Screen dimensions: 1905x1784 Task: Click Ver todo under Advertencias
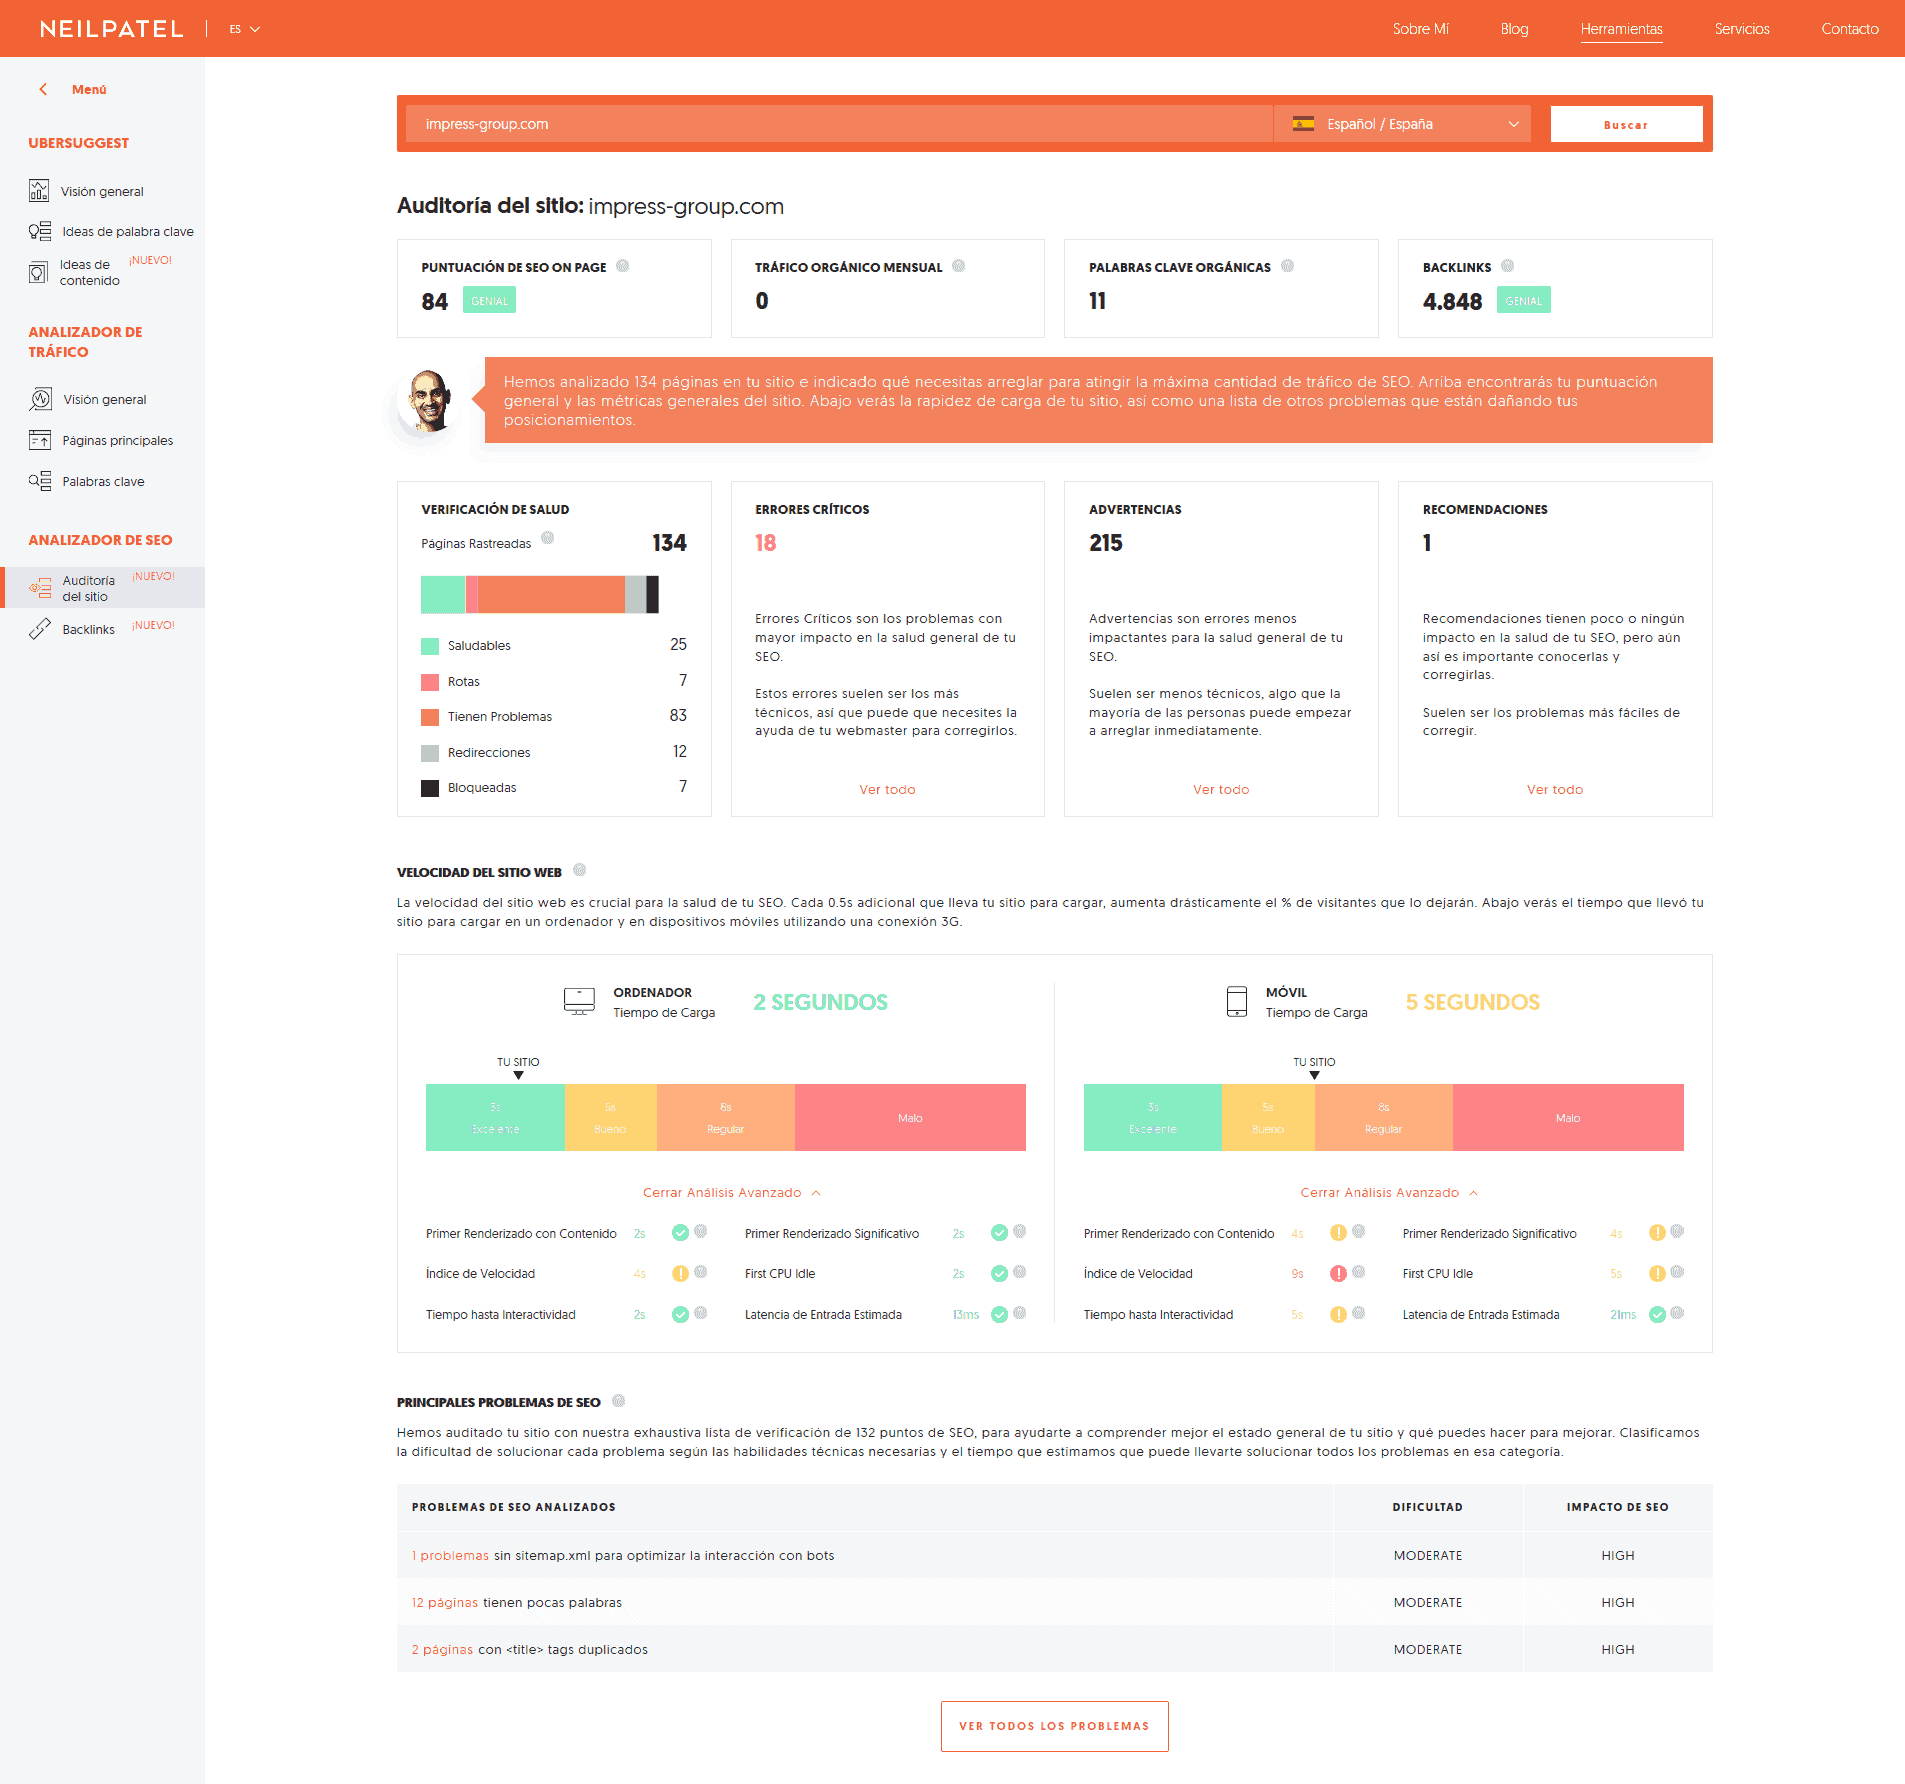click(x=1221, y=789)
